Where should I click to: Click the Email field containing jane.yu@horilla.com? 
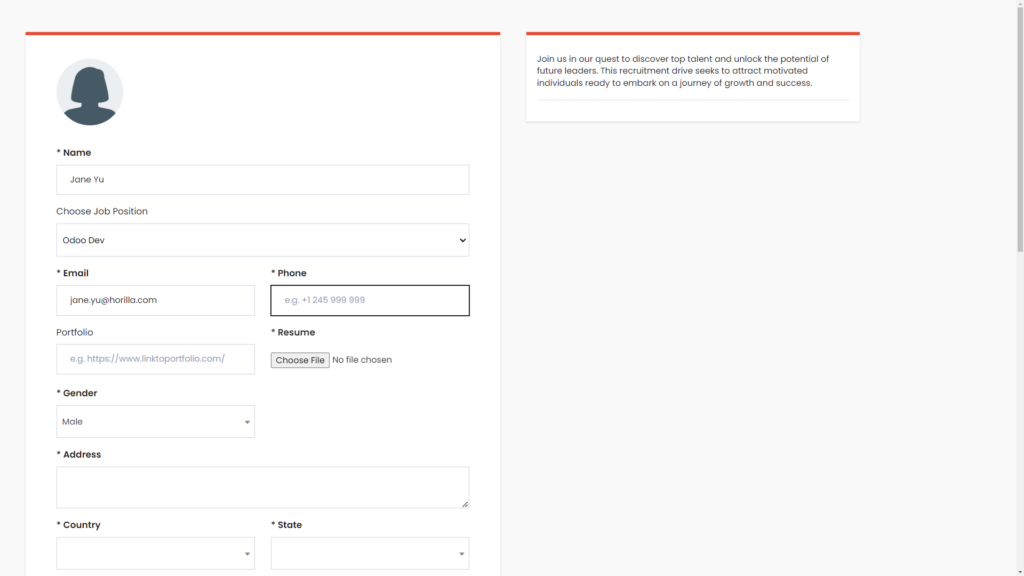(x=155, y=300)
